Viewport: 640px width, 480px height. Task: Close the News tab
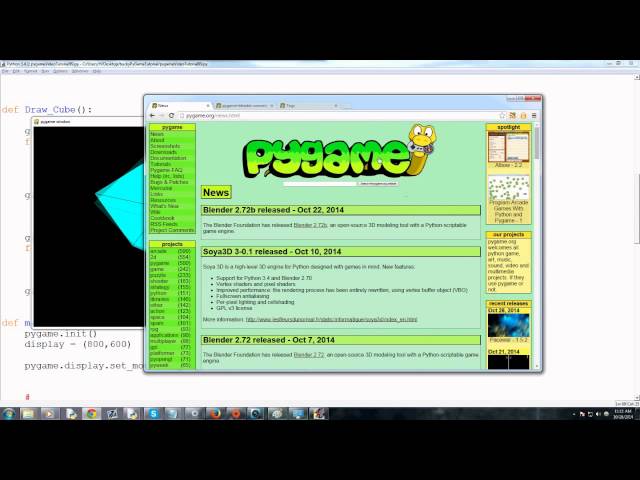[x=208, y=106]
